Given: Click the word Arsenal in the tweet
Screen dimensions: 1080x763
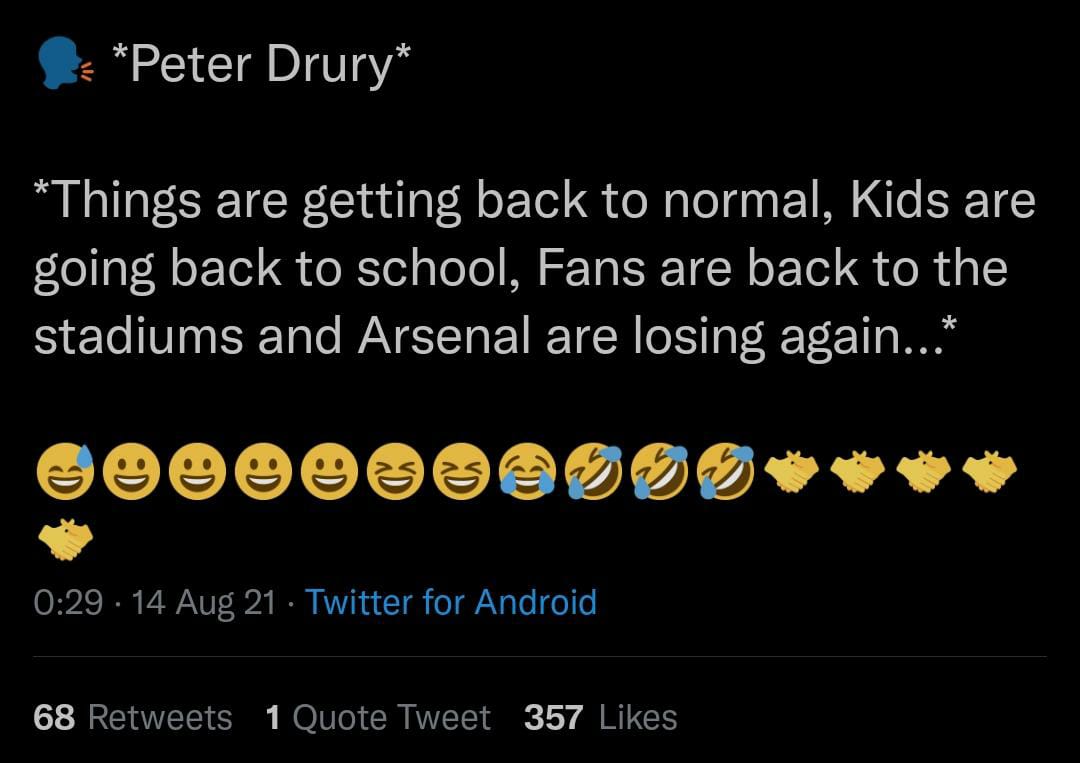Looking at the screenshot, I should (x=444, y=335).
